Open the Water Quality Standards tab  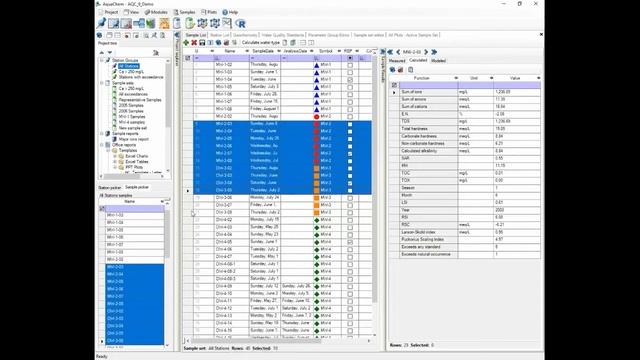[x=282, y=36]
